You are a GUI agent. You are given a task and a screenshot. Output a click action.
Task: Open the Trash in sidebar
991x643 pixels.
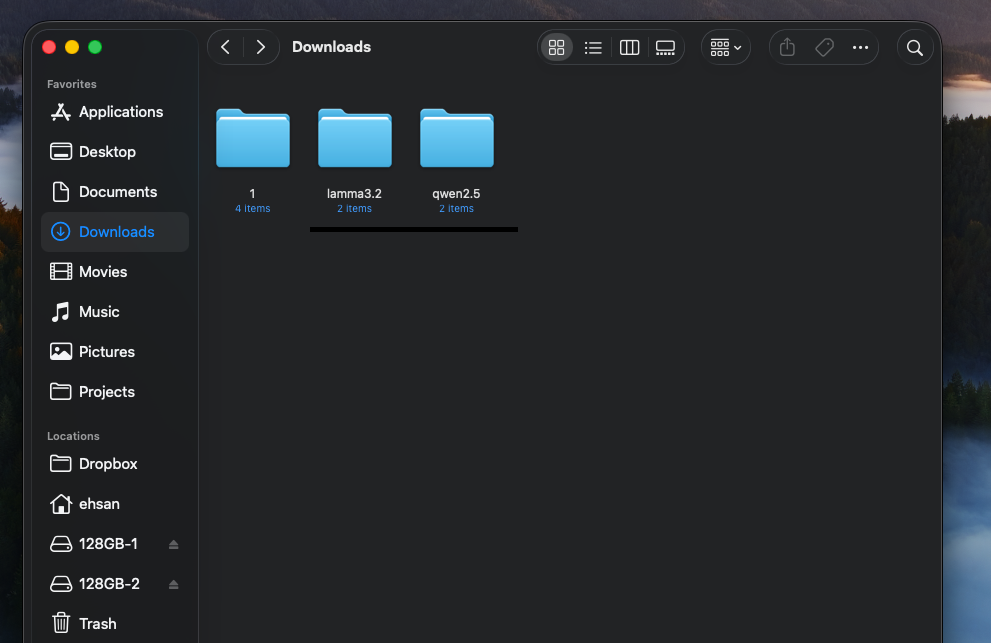(x=97, y=624)
